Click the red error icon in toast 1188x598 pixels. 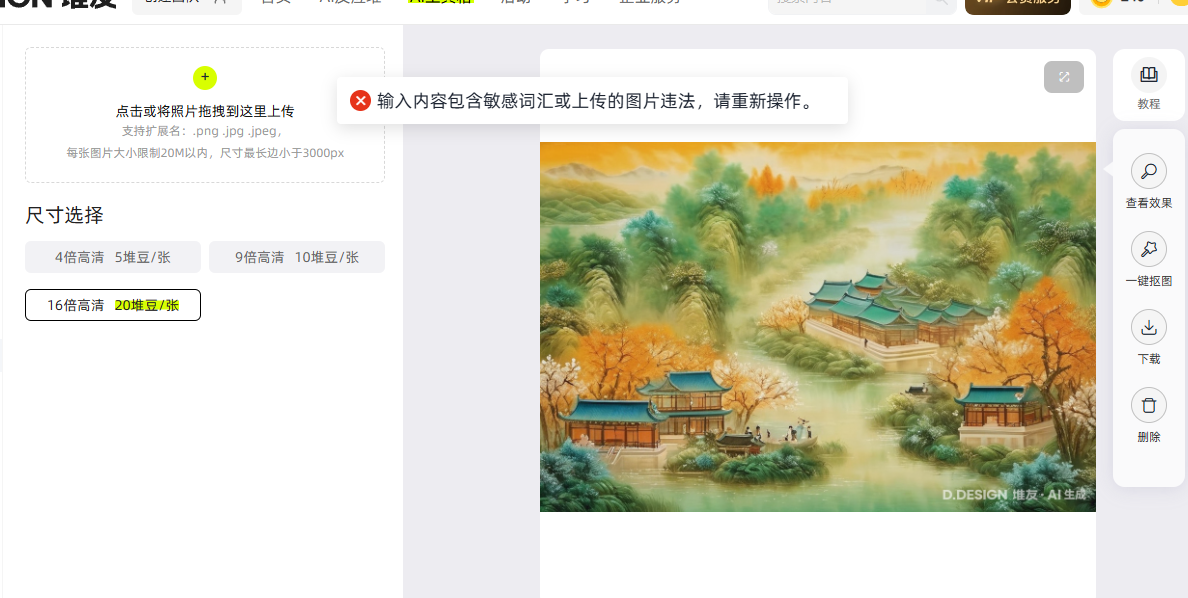click(361, 101)
